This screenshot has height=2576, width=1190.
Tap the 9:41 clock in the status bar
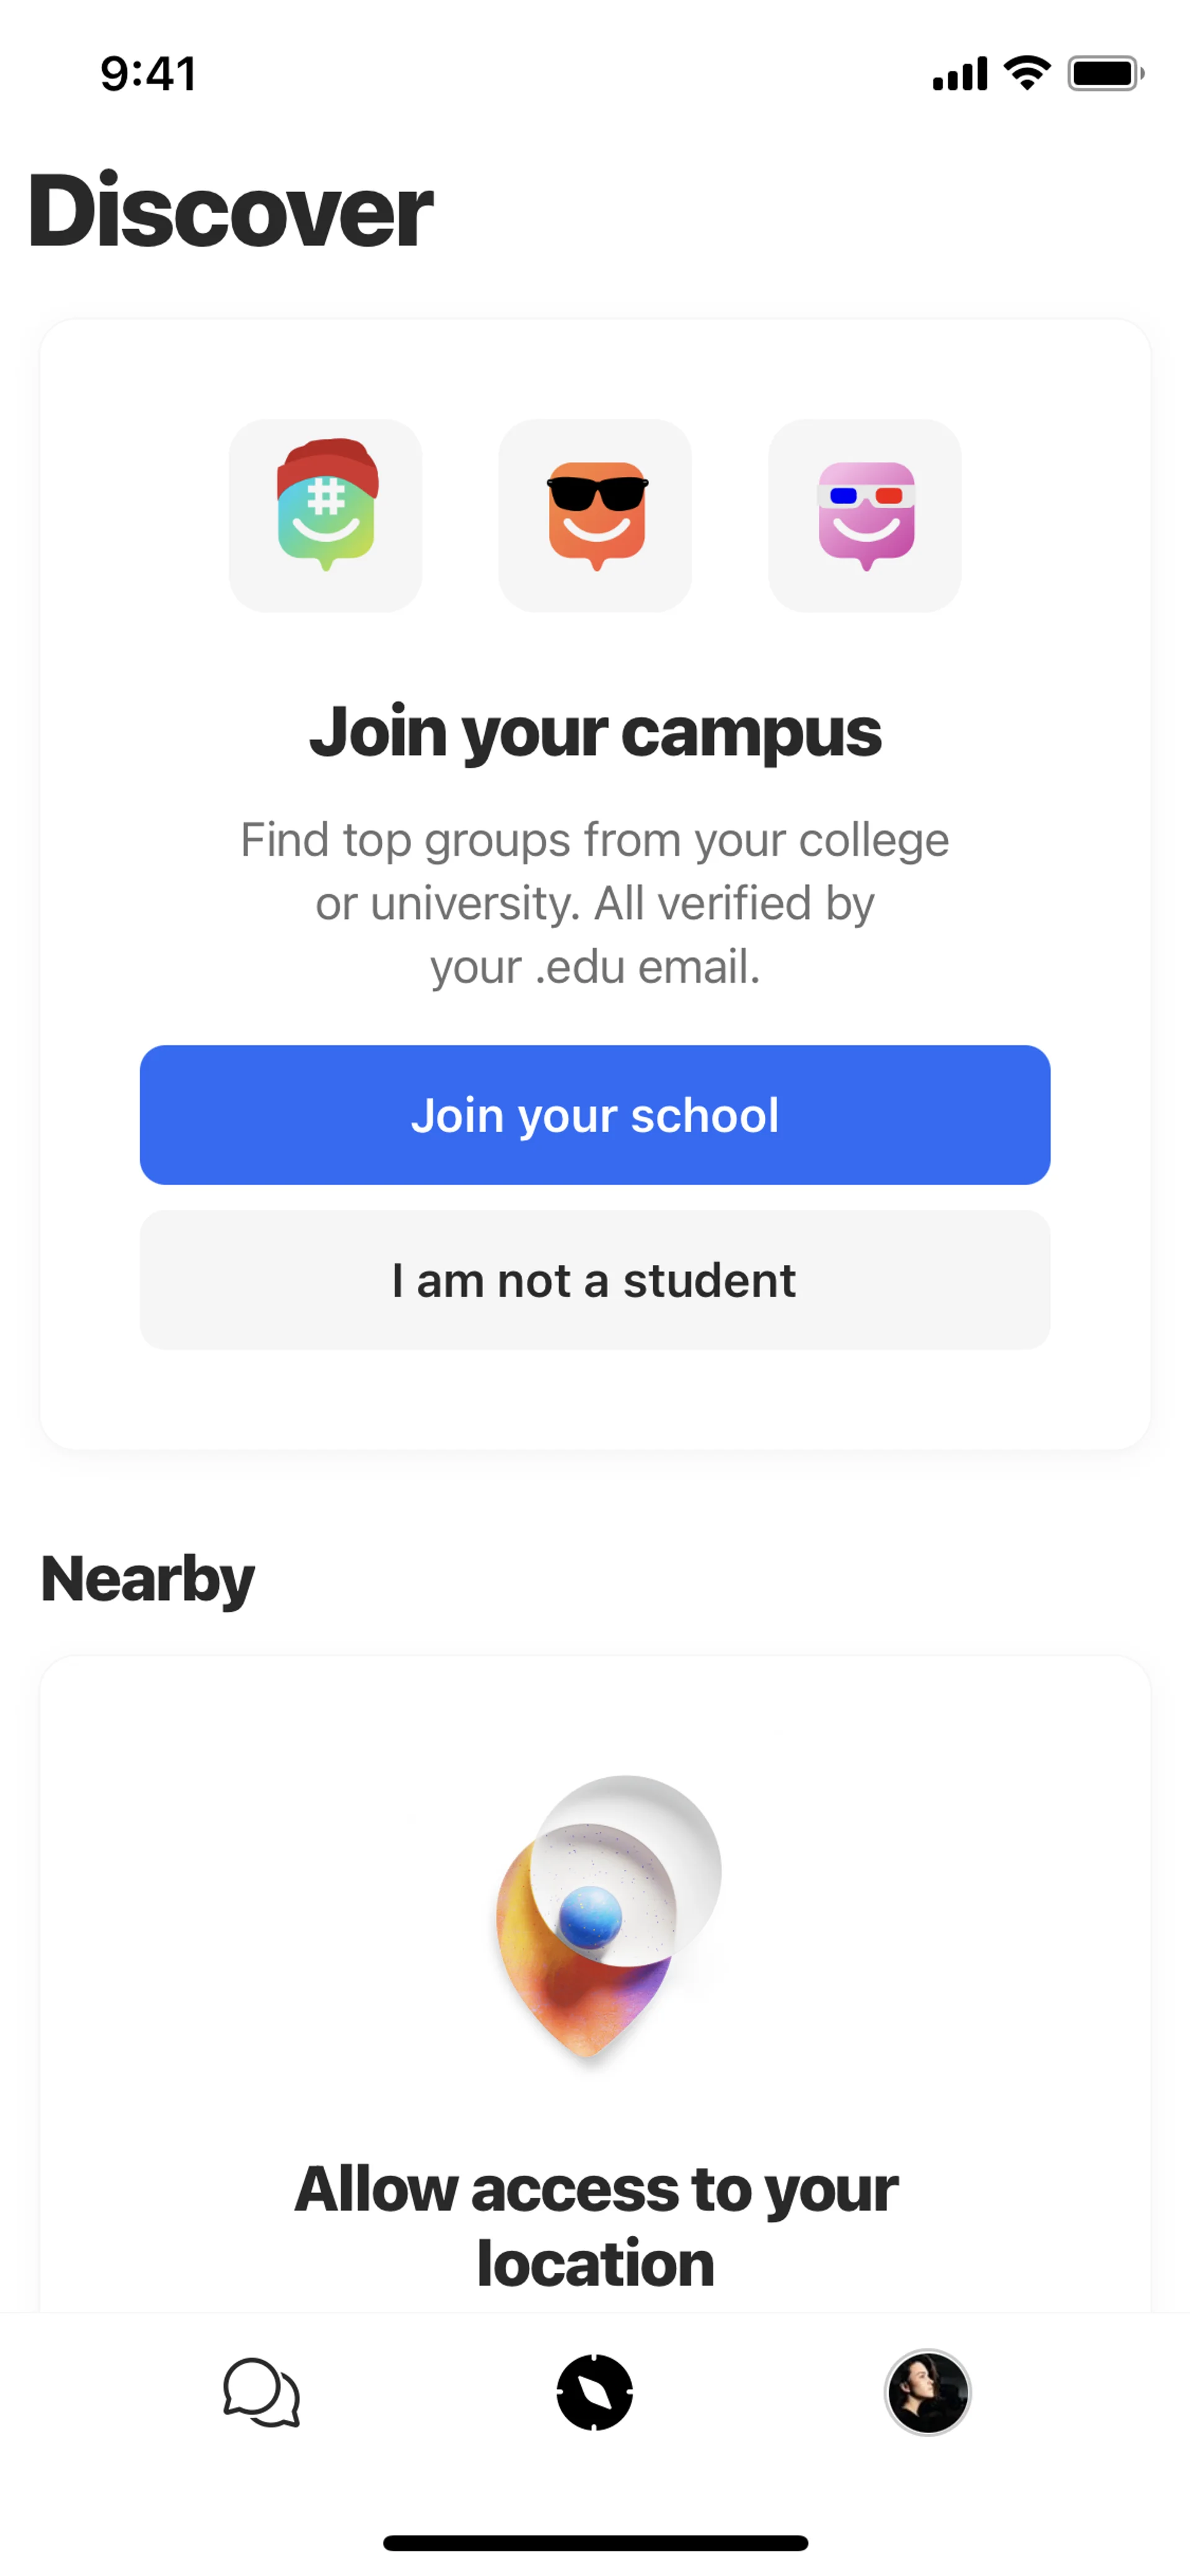[x=148, y=73]
